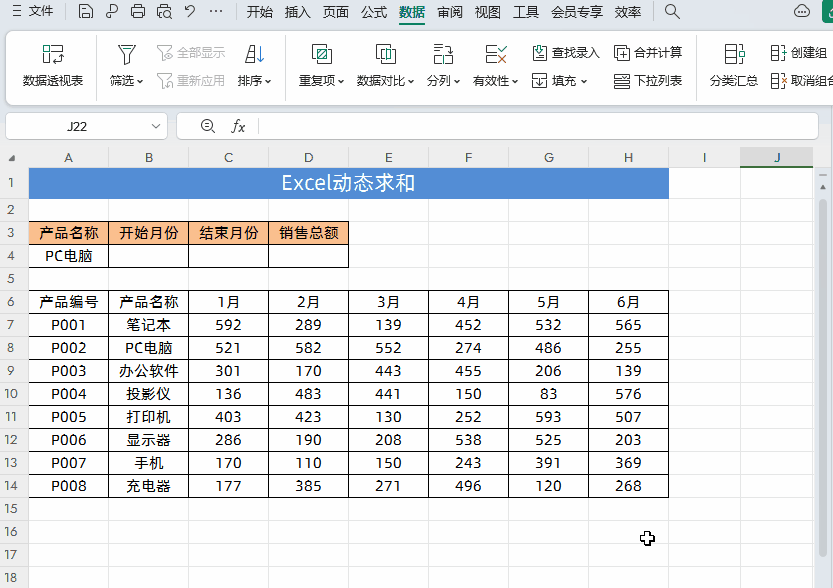Switch to the 开始 tab
Screen dimensions: 833x588
pyautogui.click(x=259, y=12)
